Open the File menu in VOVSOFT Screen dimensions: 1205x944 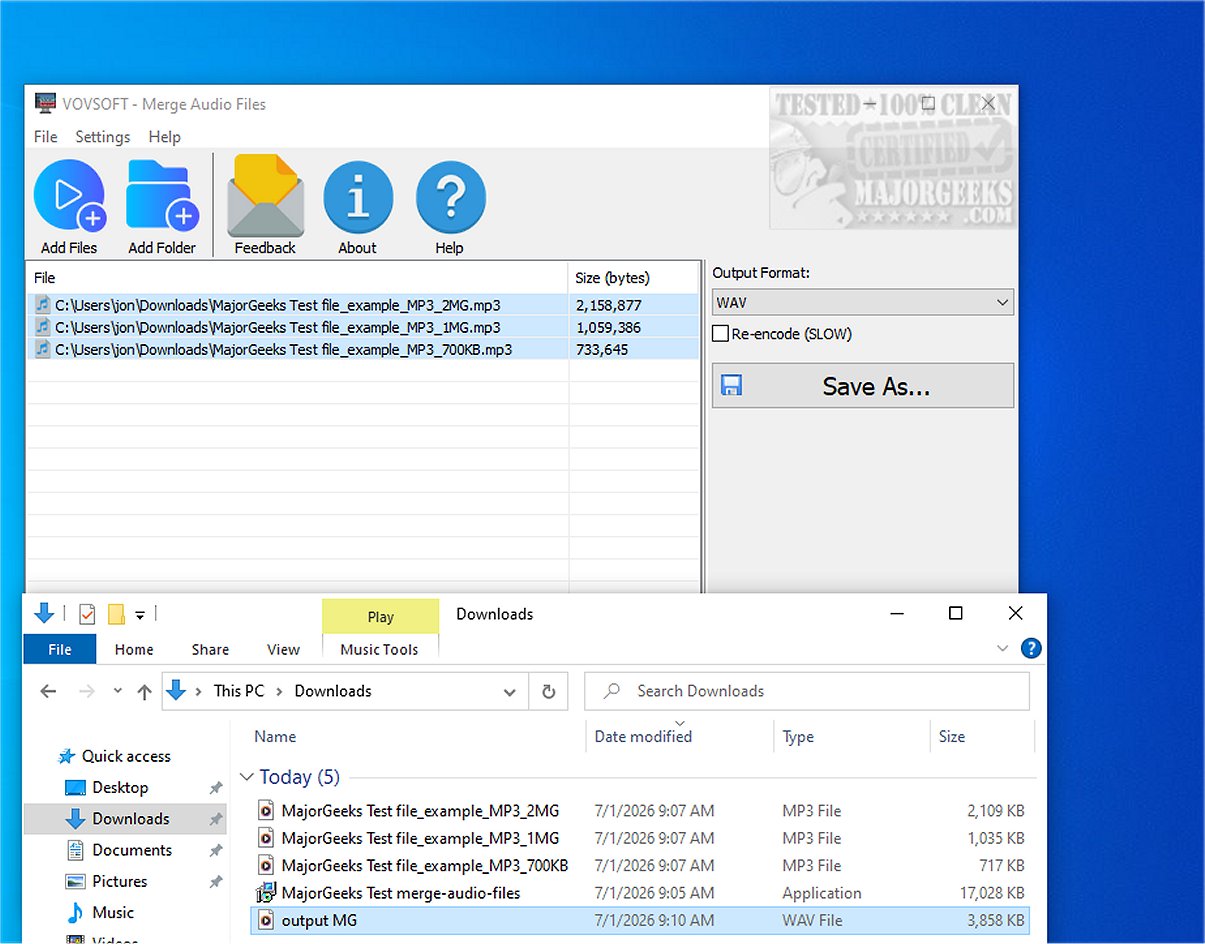pyautogui.click(x=46, y=137)
